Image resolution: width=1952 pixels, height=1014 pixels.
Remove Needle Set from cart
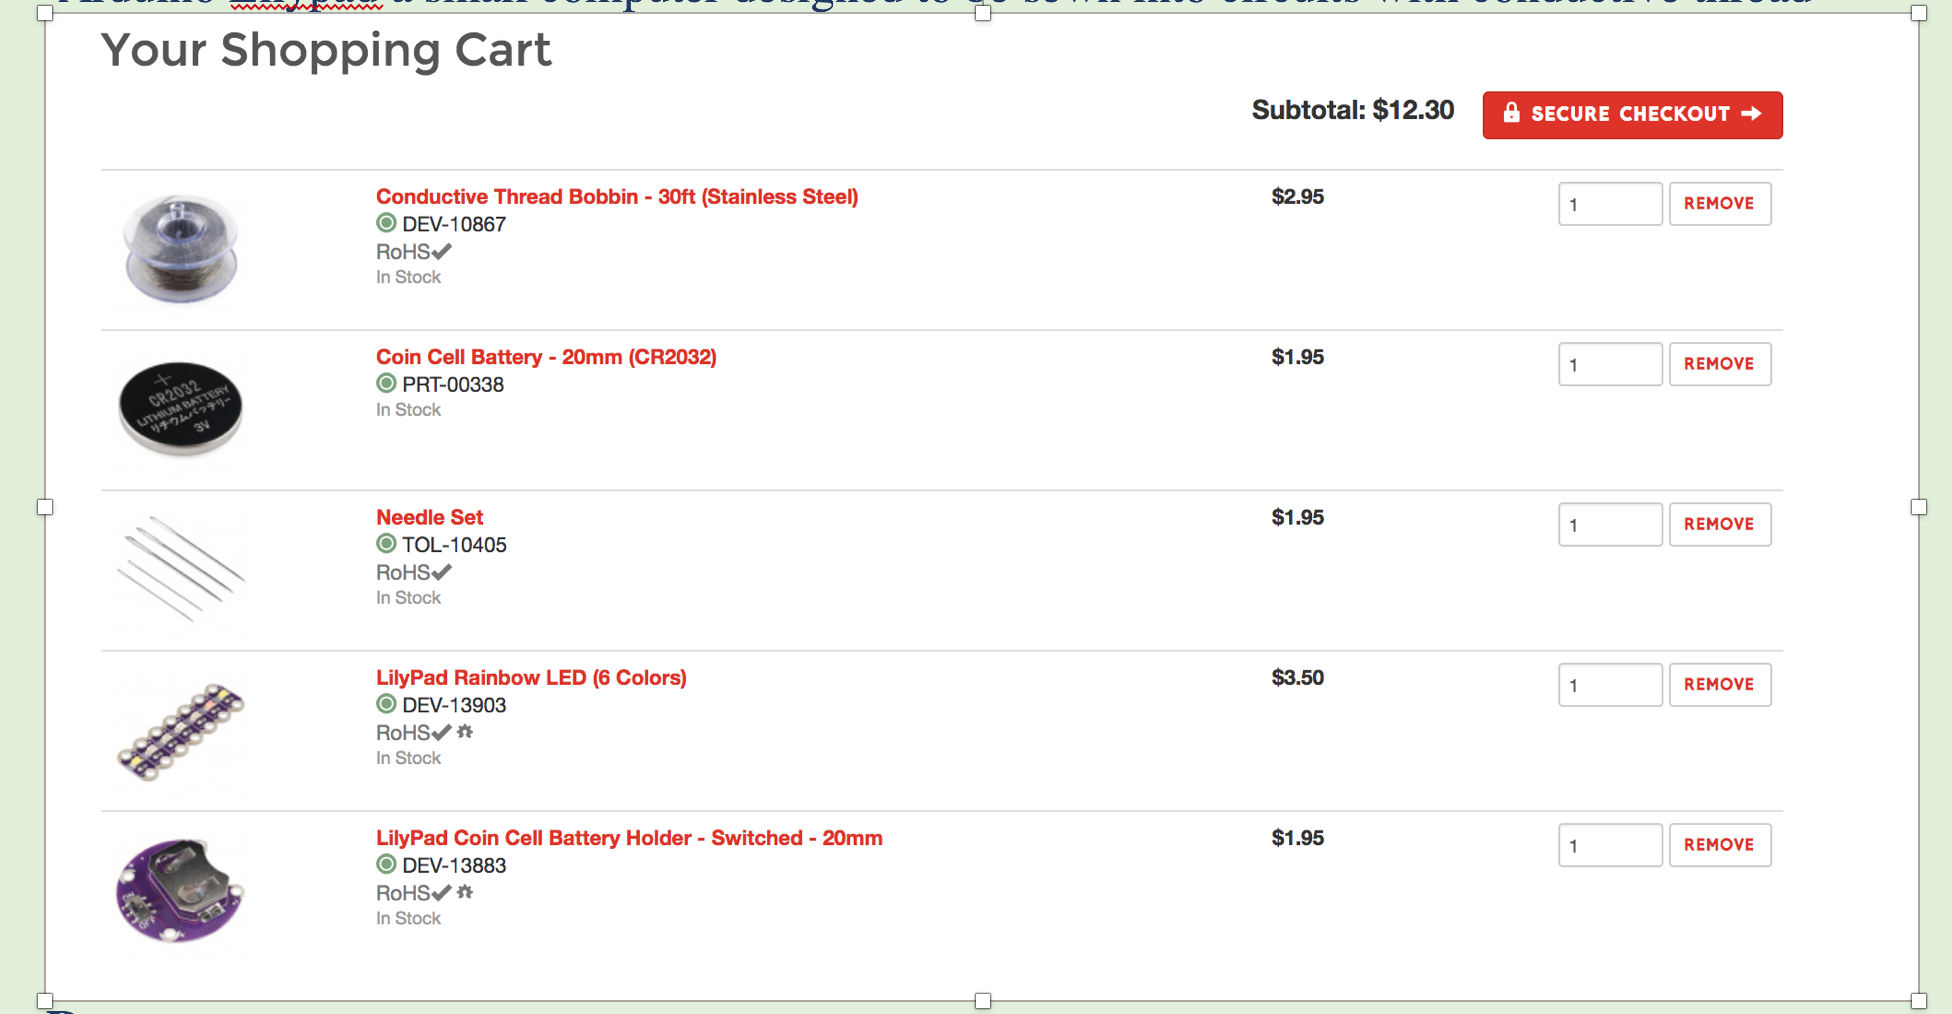(x=1719, y=524)
